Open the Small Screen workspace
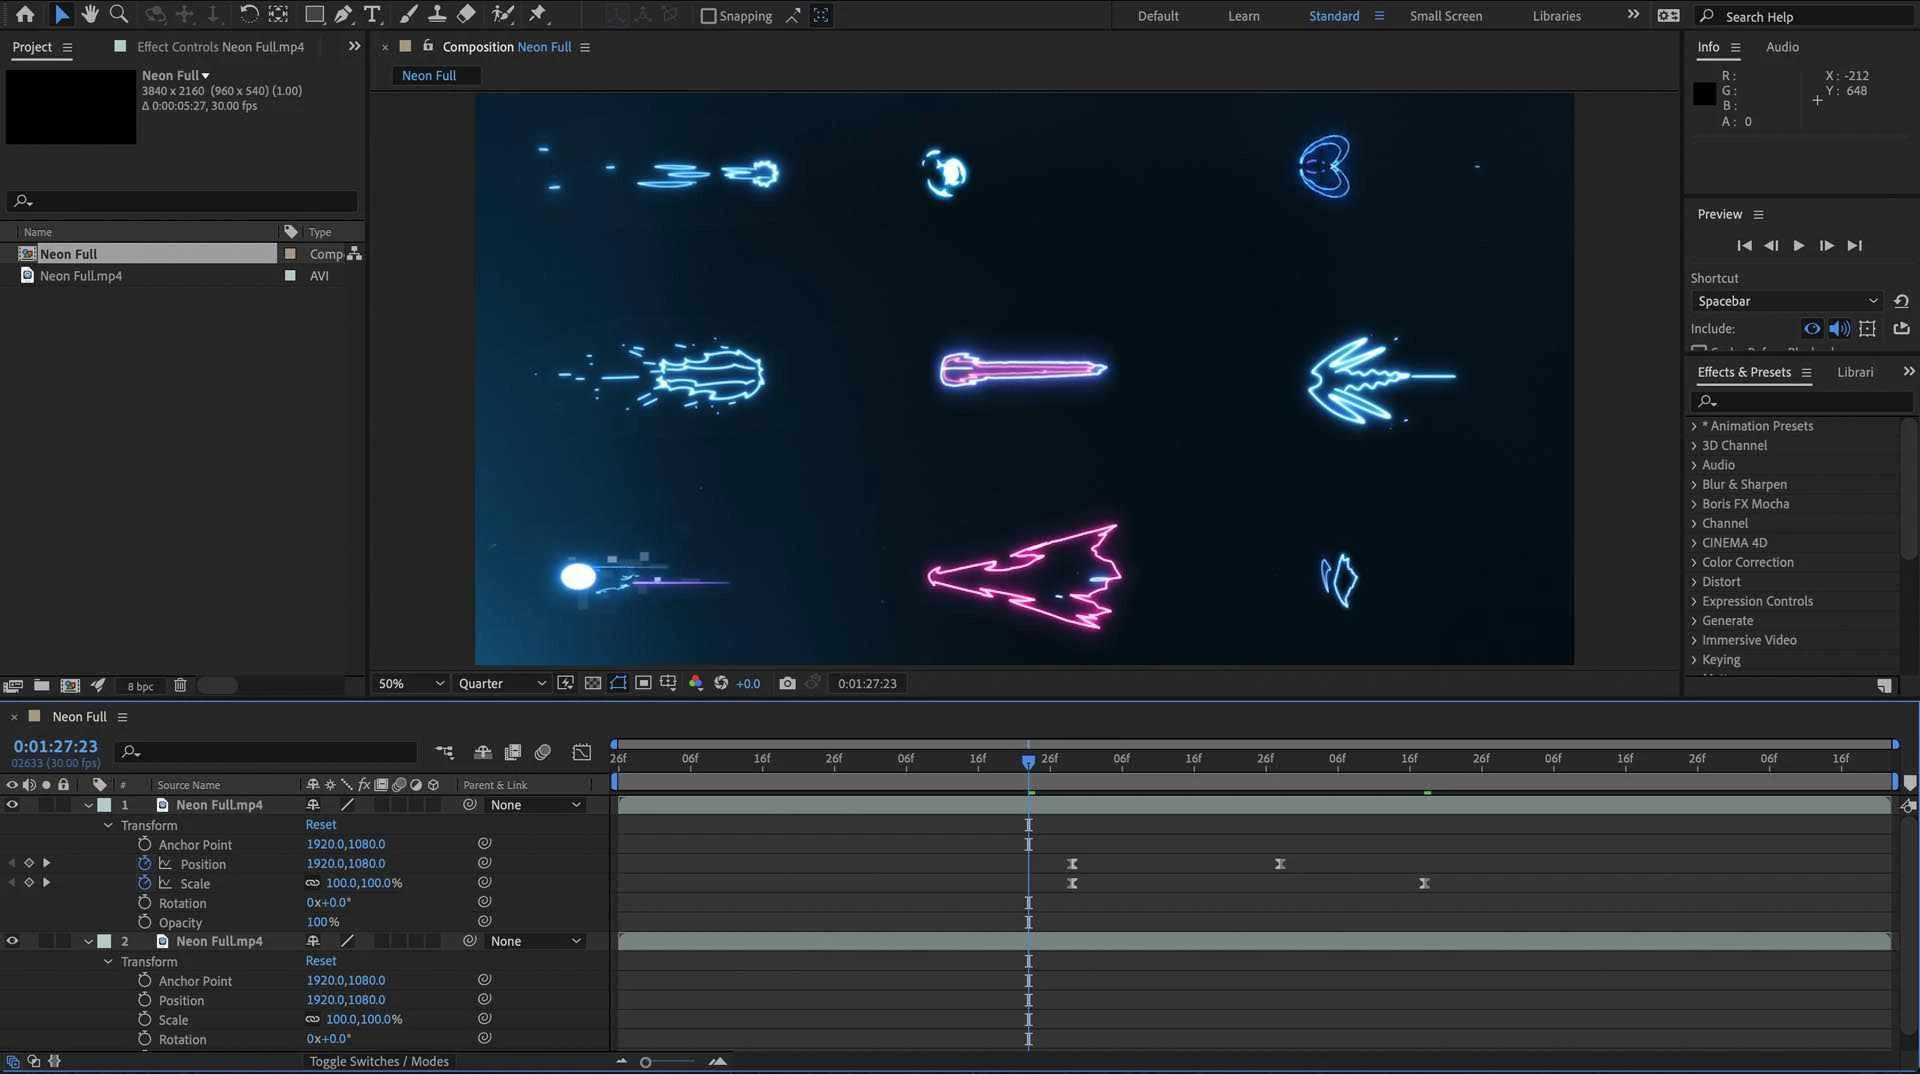 click(x=1446, y=16)
